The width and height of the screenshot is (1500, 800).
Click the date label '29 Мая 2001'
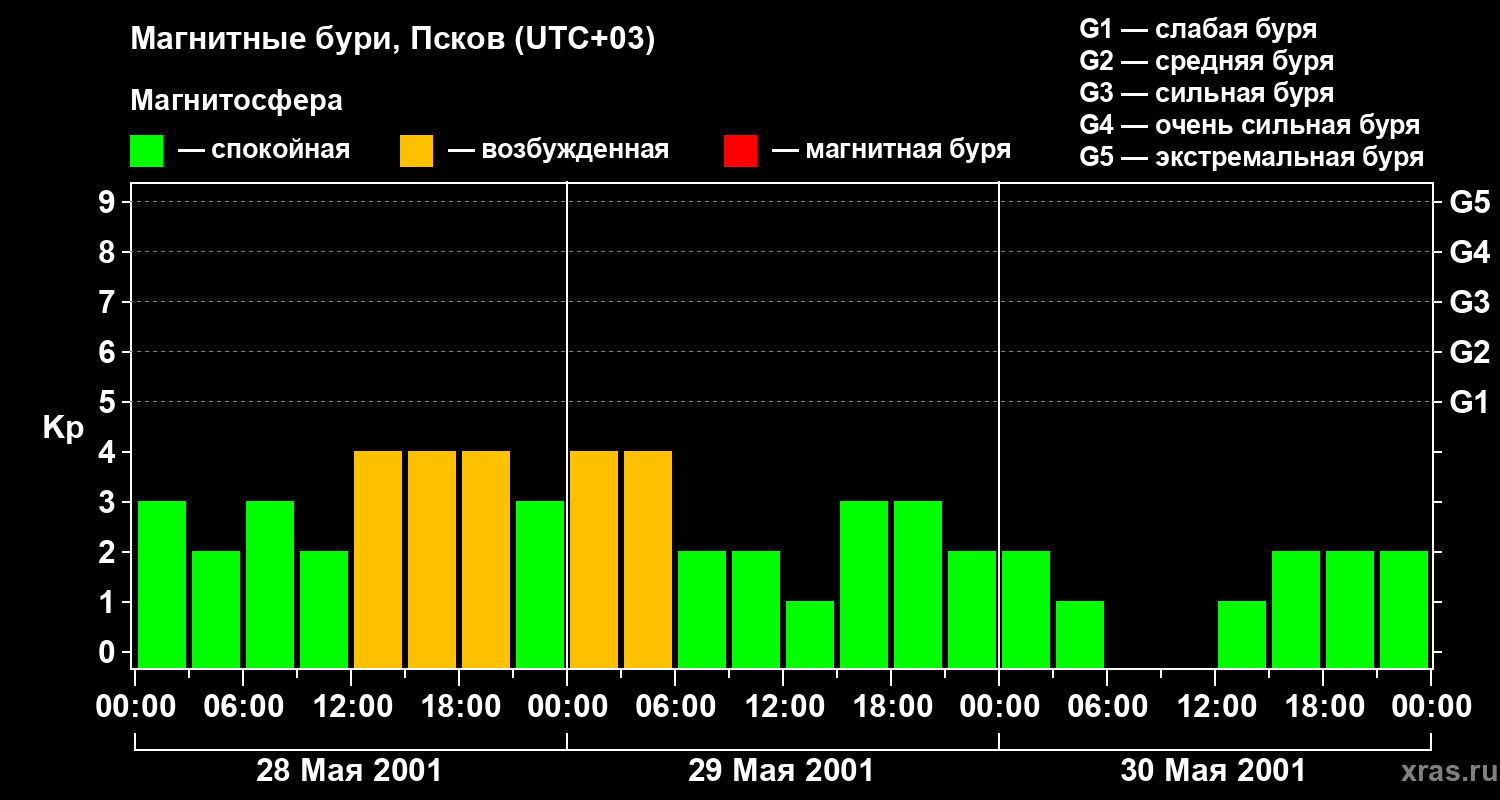pos(781,770)
